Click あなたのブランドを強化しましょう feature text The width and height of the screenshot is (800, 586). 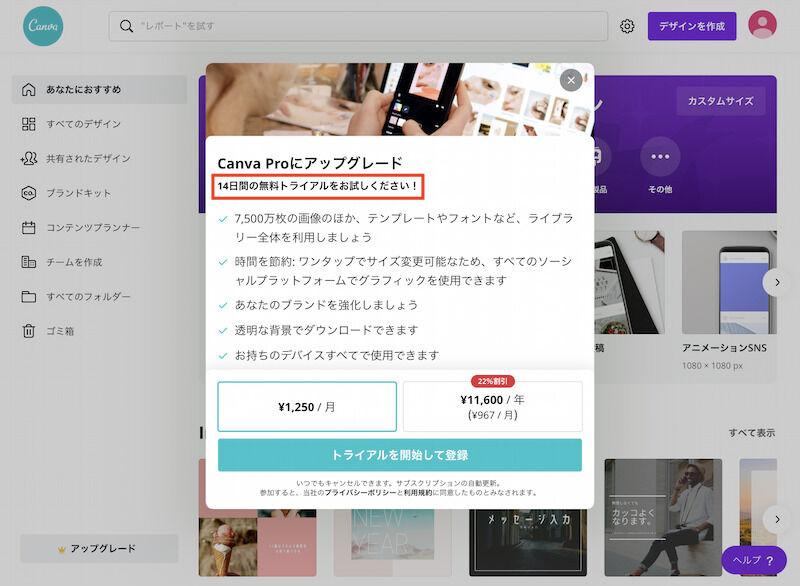(326, 305)
